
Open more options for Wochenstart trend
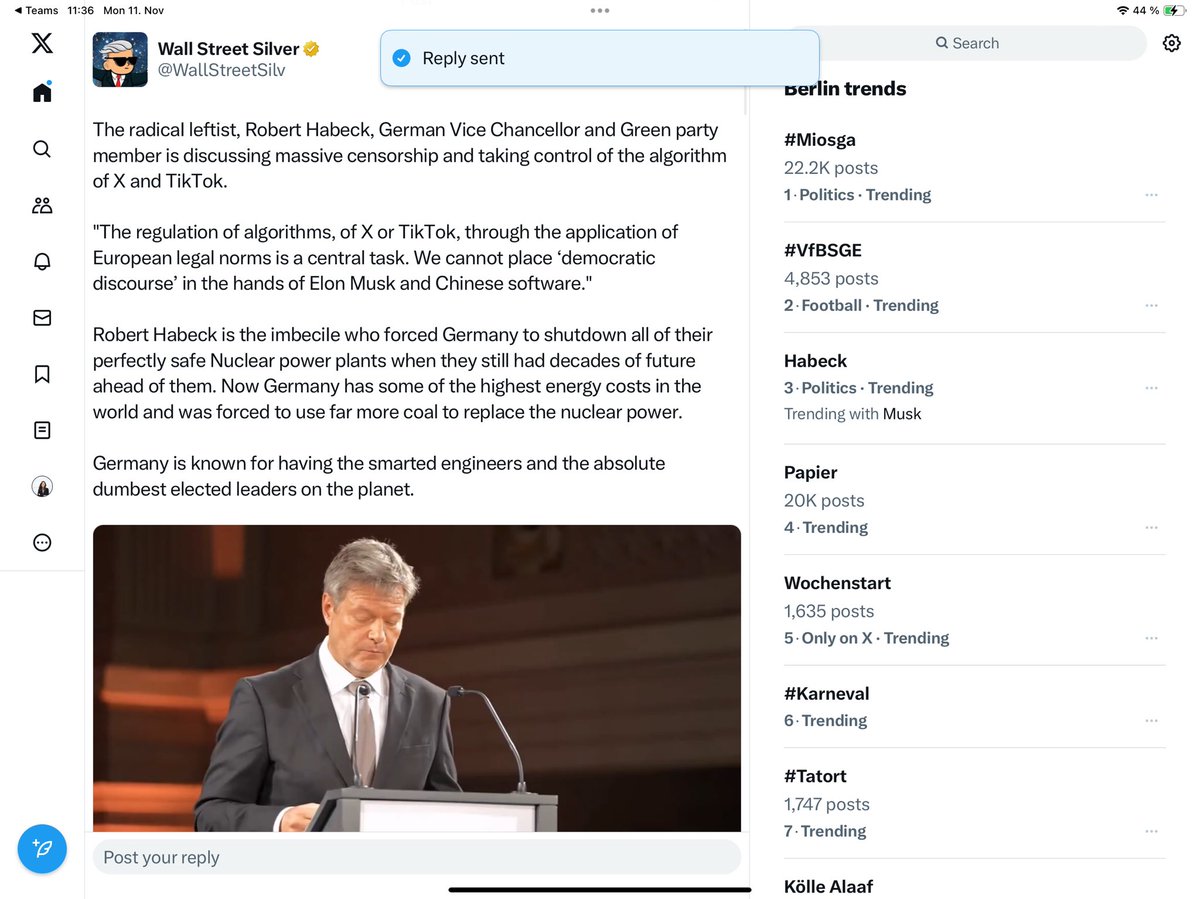1151,638
